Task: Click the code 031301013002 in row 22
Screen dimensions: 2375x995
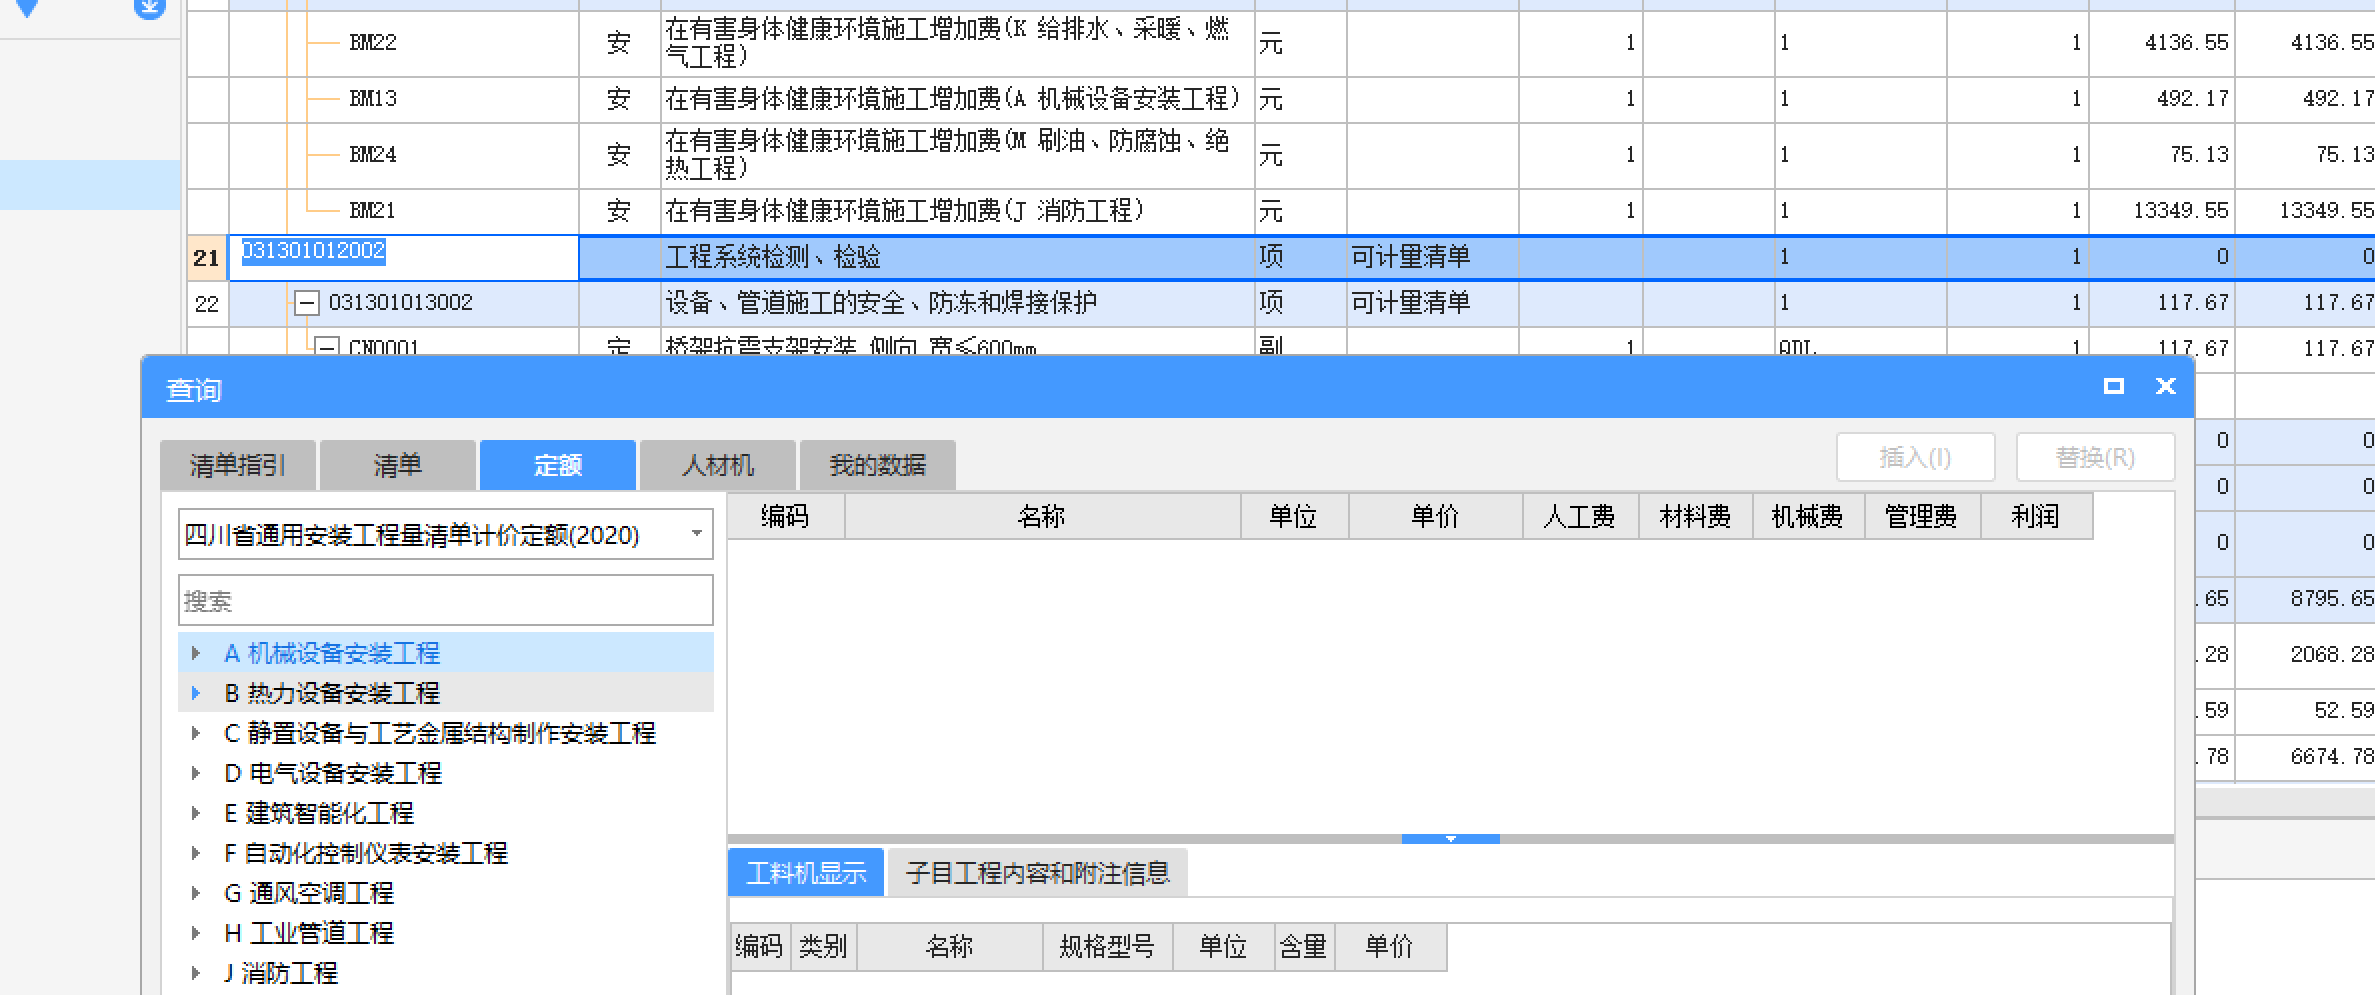Action: 401,302
